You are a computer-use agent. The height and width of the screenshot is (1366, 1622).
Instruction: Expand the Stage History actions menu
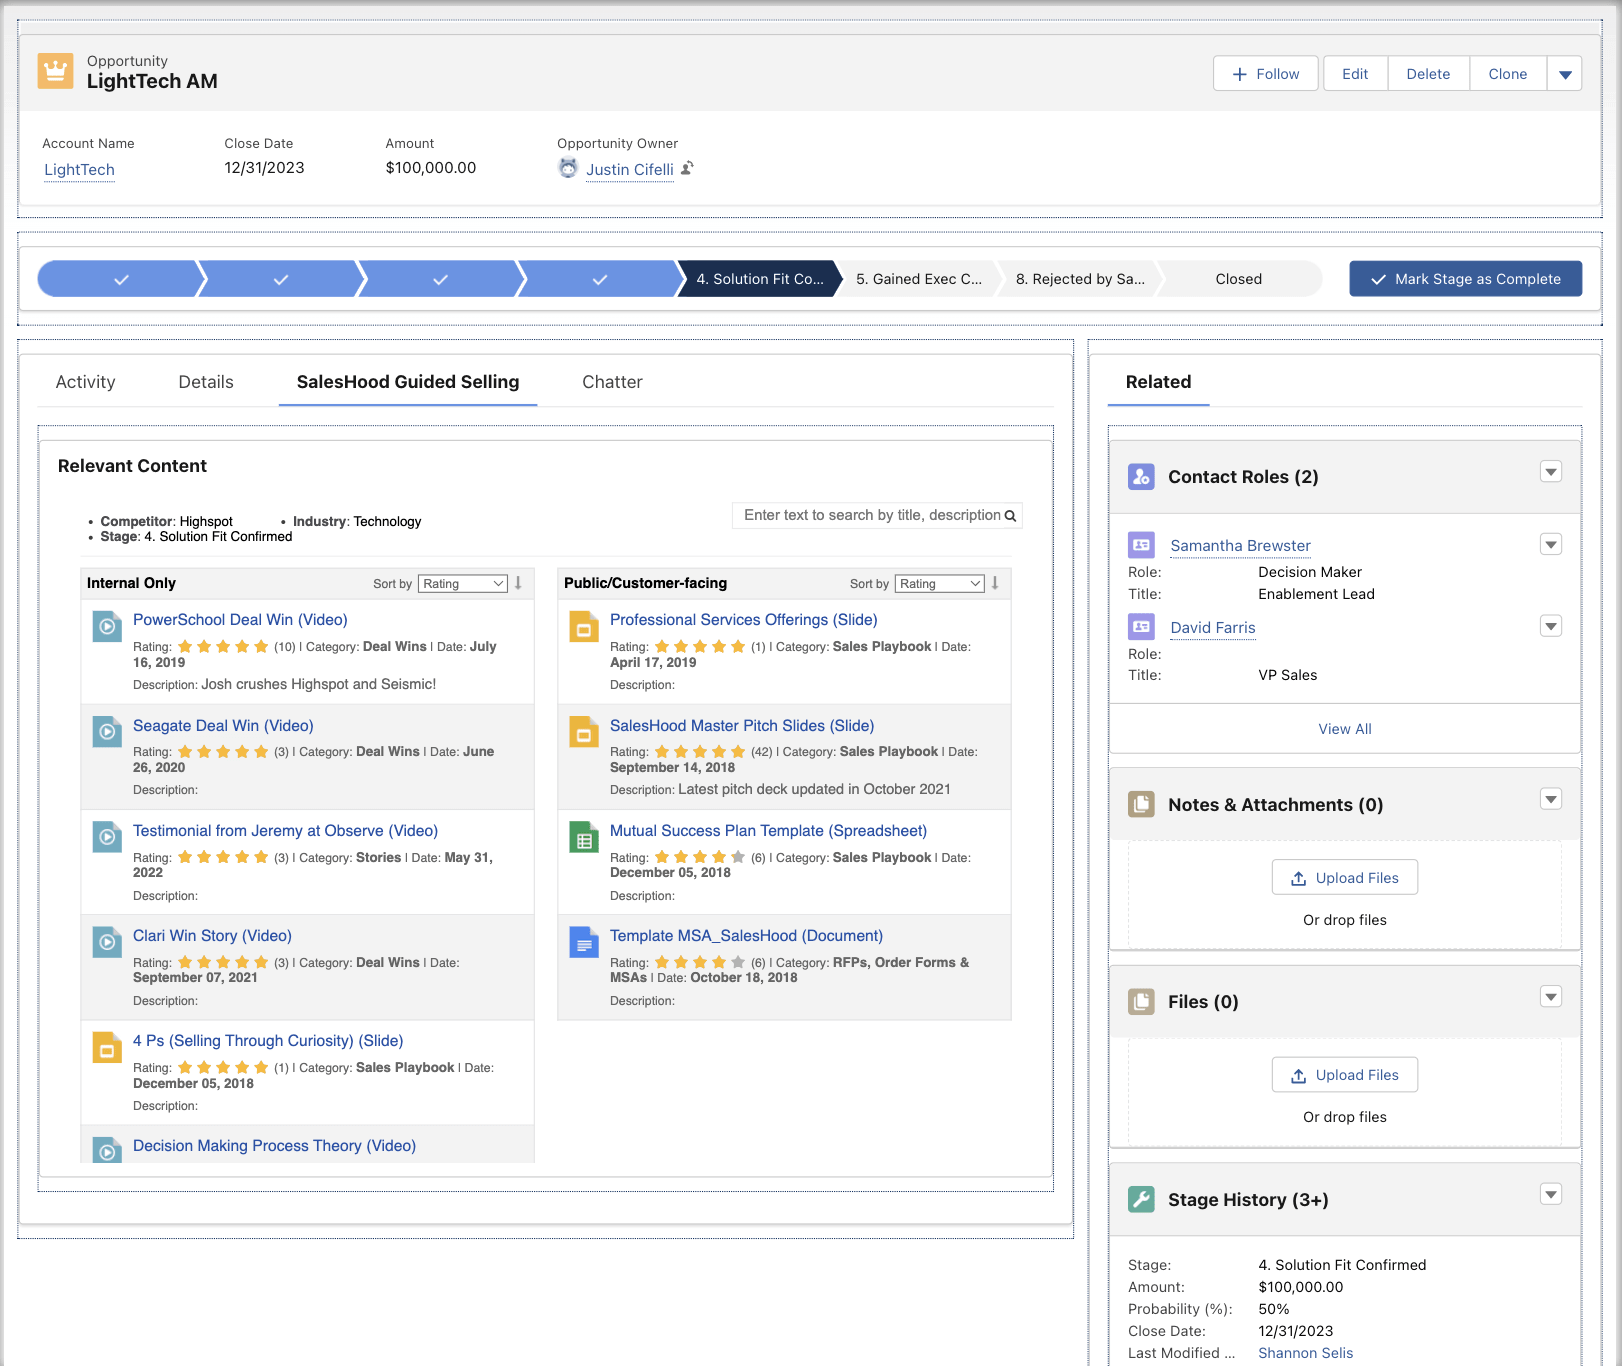pos(1551,1194)
